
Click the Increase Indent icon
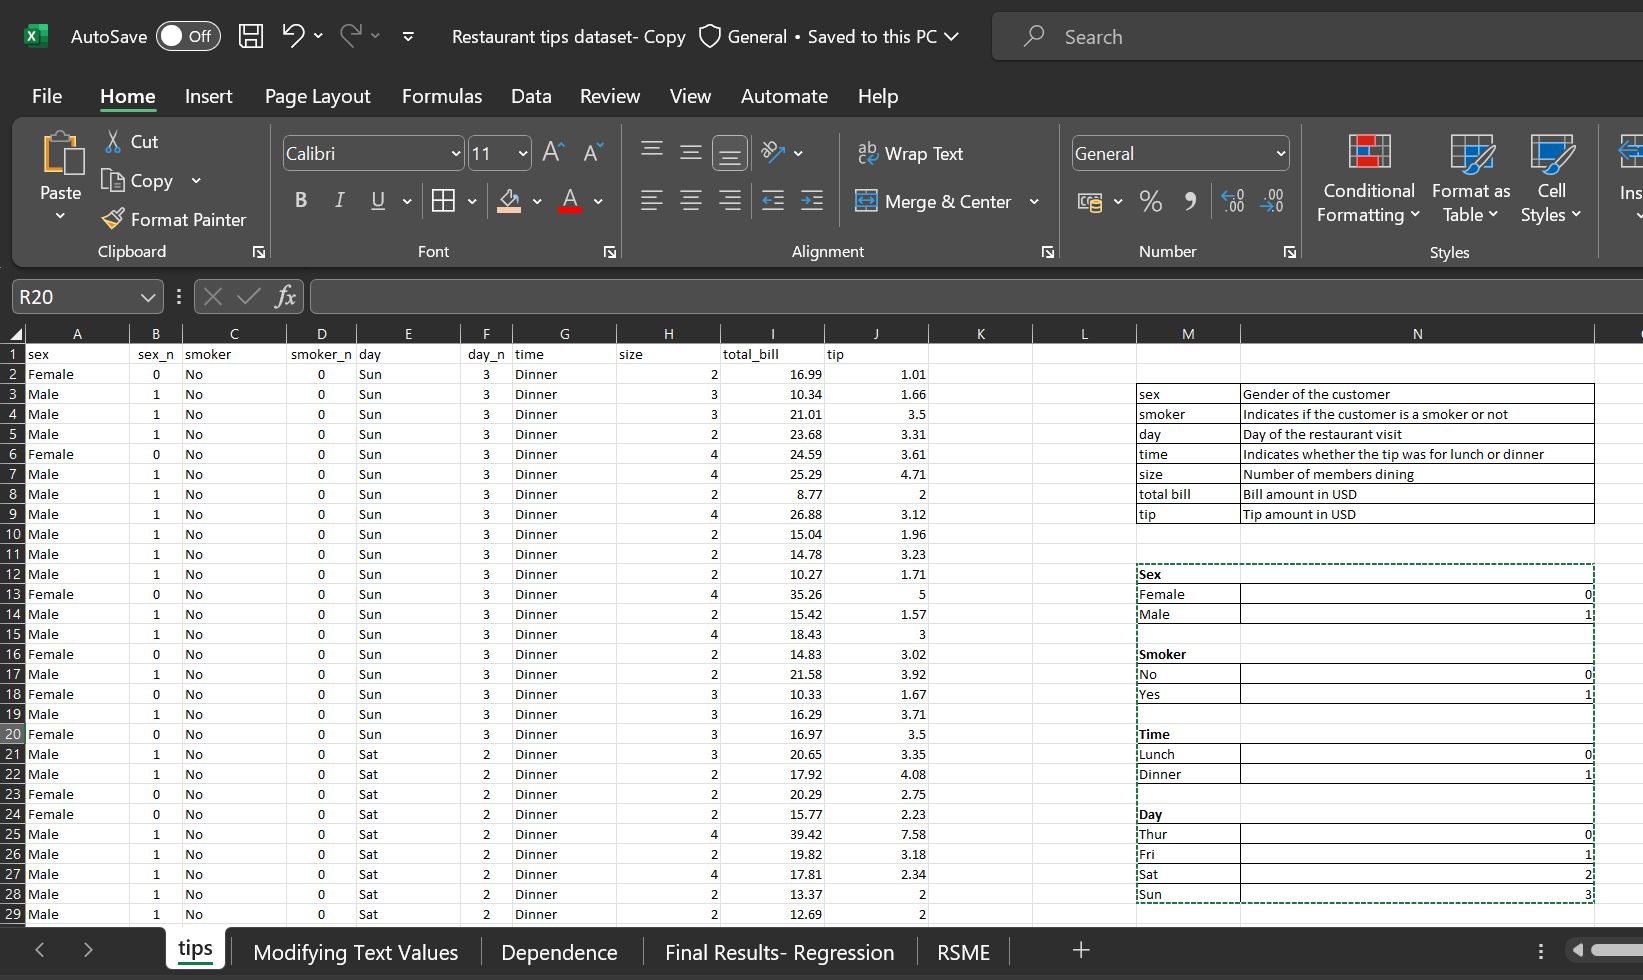812,201
